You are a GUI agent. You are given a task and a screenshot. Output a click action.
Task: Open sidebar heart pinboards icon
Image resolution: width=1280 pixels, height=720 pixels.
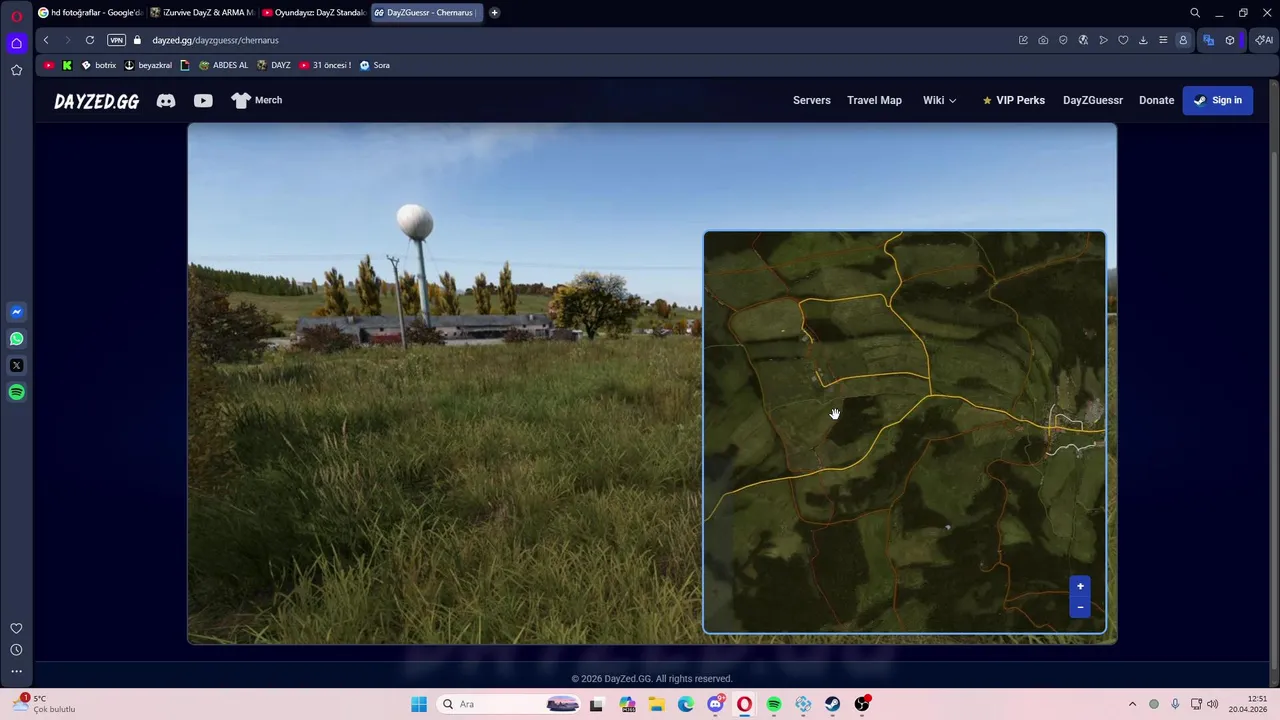(16, 628)
